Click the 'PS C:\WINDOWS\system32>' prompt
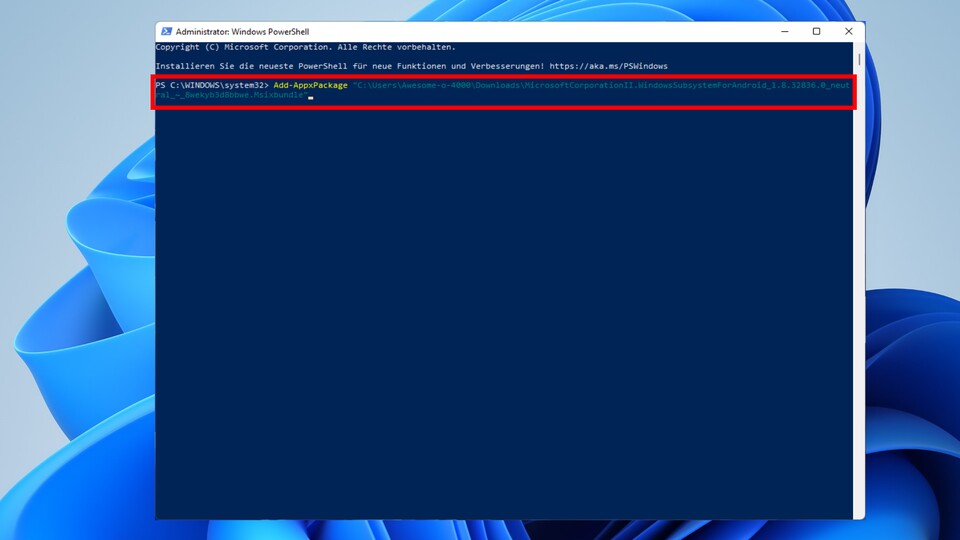 pyautogui.click(x=212, y=85)
